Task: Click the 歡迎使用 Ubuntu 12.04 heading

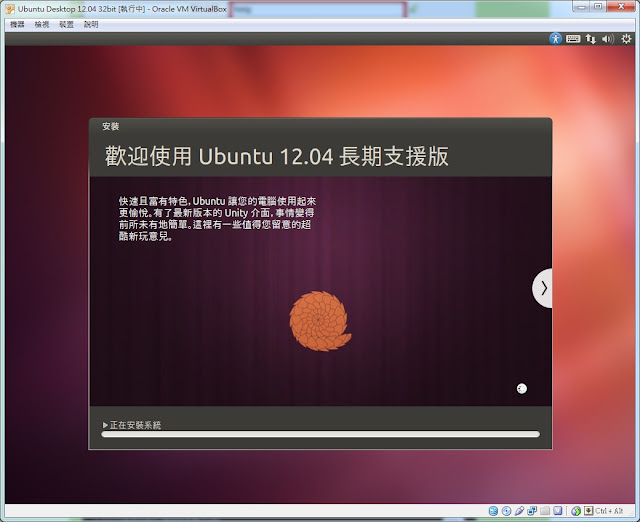Action: click(277, 156)
